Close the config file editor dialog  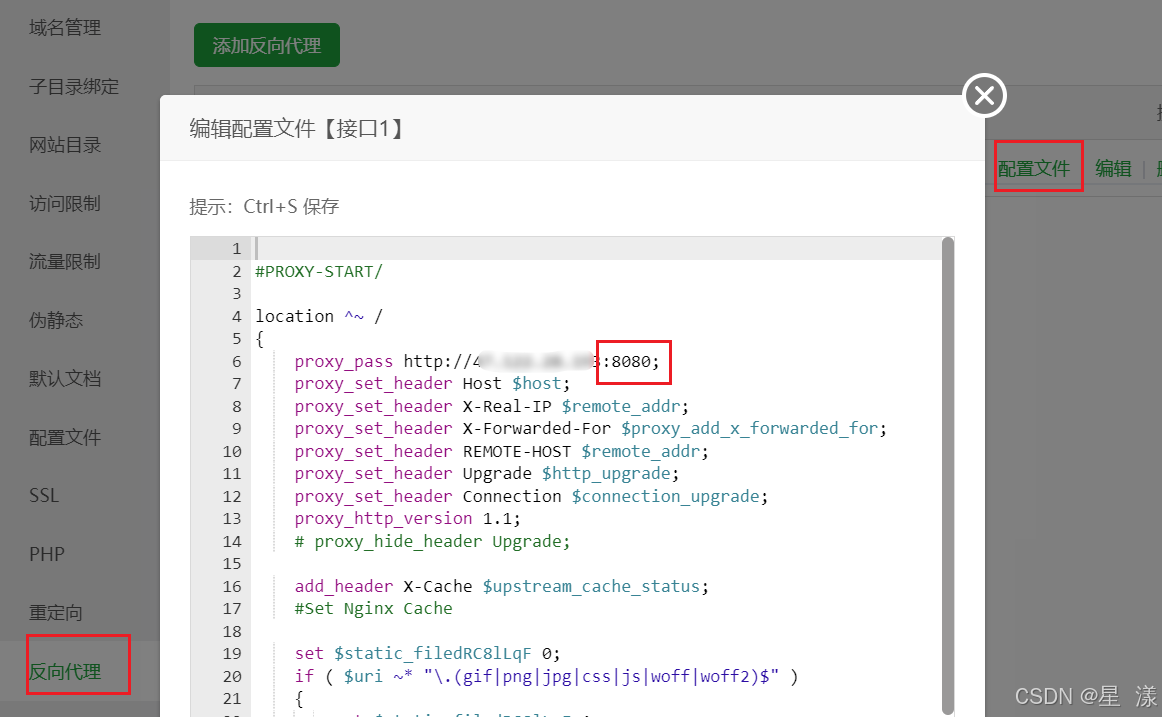(x=984, y=96)
